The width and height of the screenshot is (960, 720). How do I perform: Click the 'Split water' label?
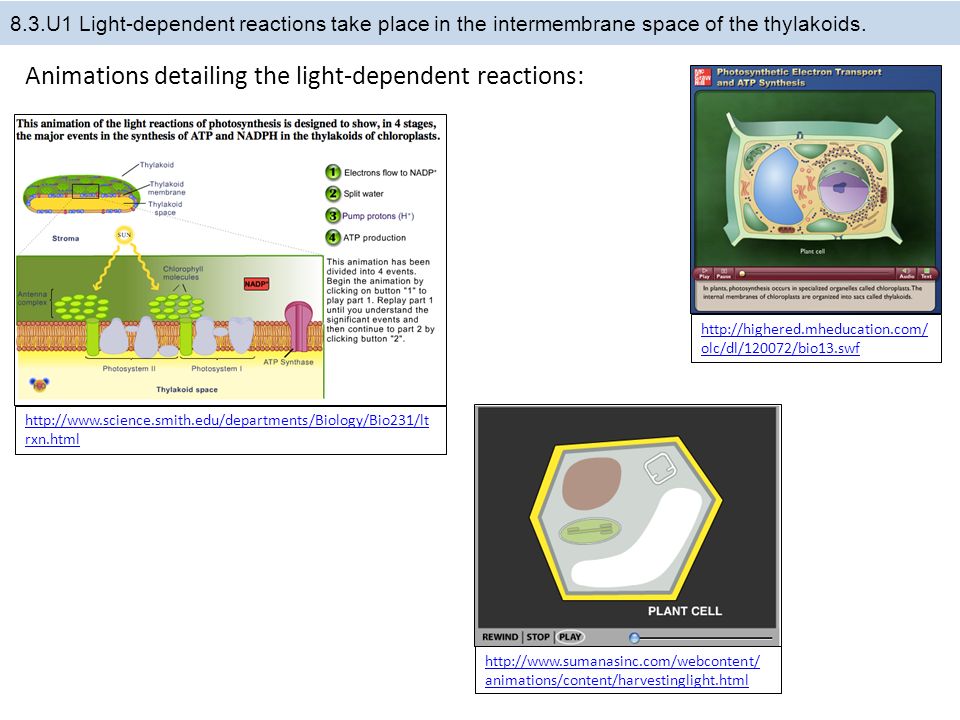[363, 193]
